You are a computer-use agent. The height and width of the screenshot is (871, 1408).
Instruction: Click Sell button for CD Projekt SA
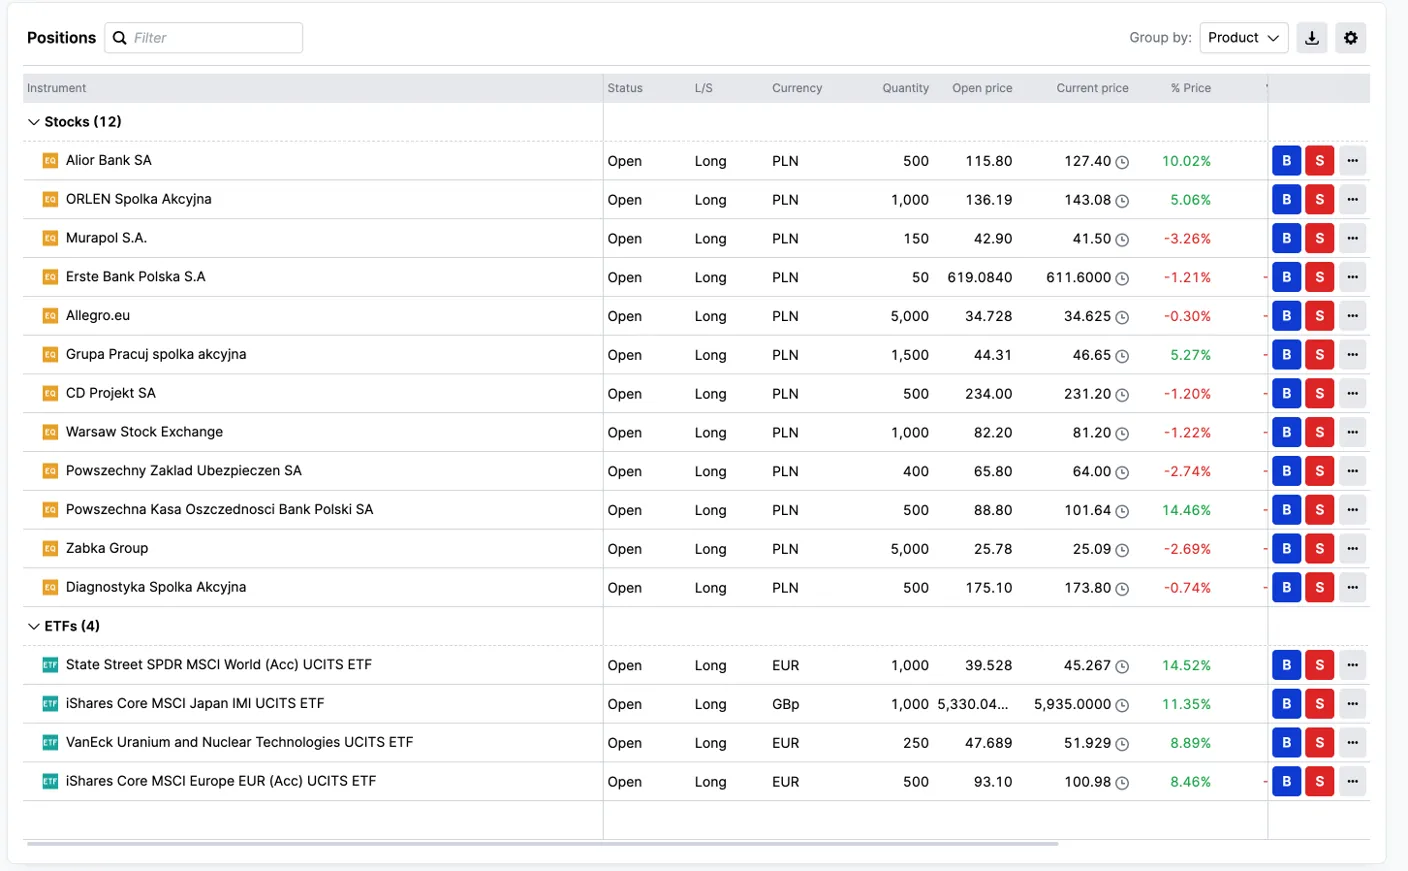[1319, 393]
